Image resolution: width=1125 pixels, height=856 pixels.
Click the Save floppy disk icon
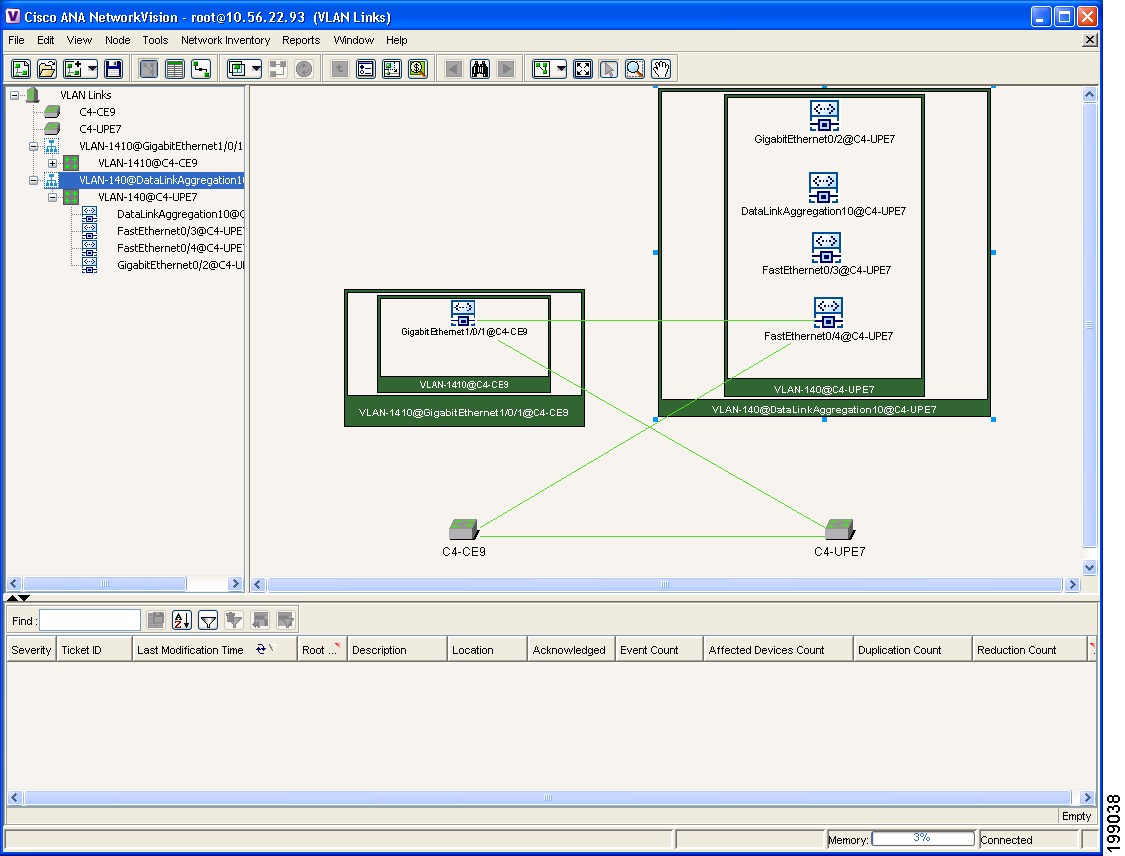click(x=113, y=69)
